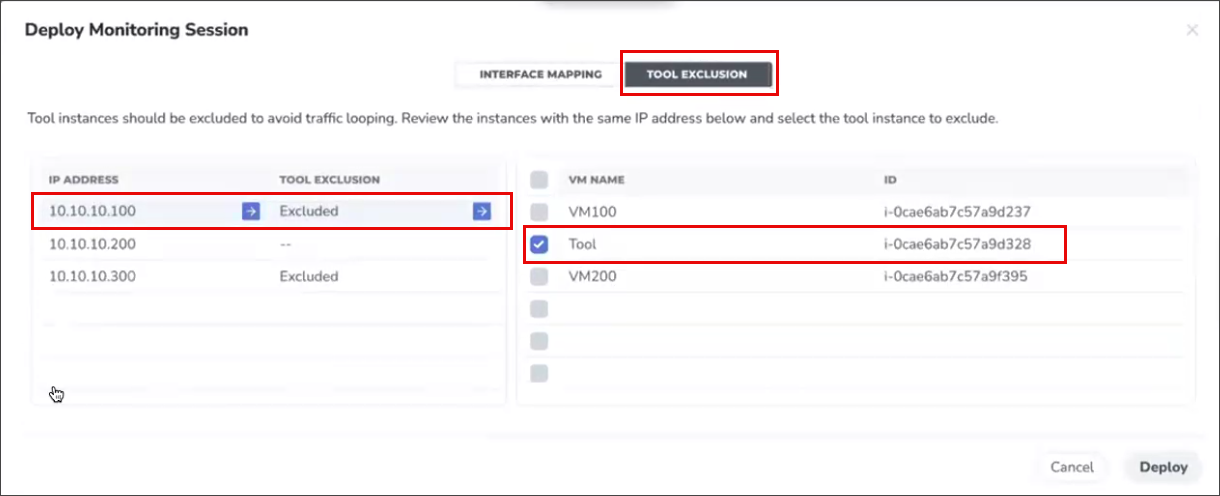This screenshot has height=496, width=1220.
Task: Close the Deploy Monitoring Session dialog
Action: click(1192, 30)
